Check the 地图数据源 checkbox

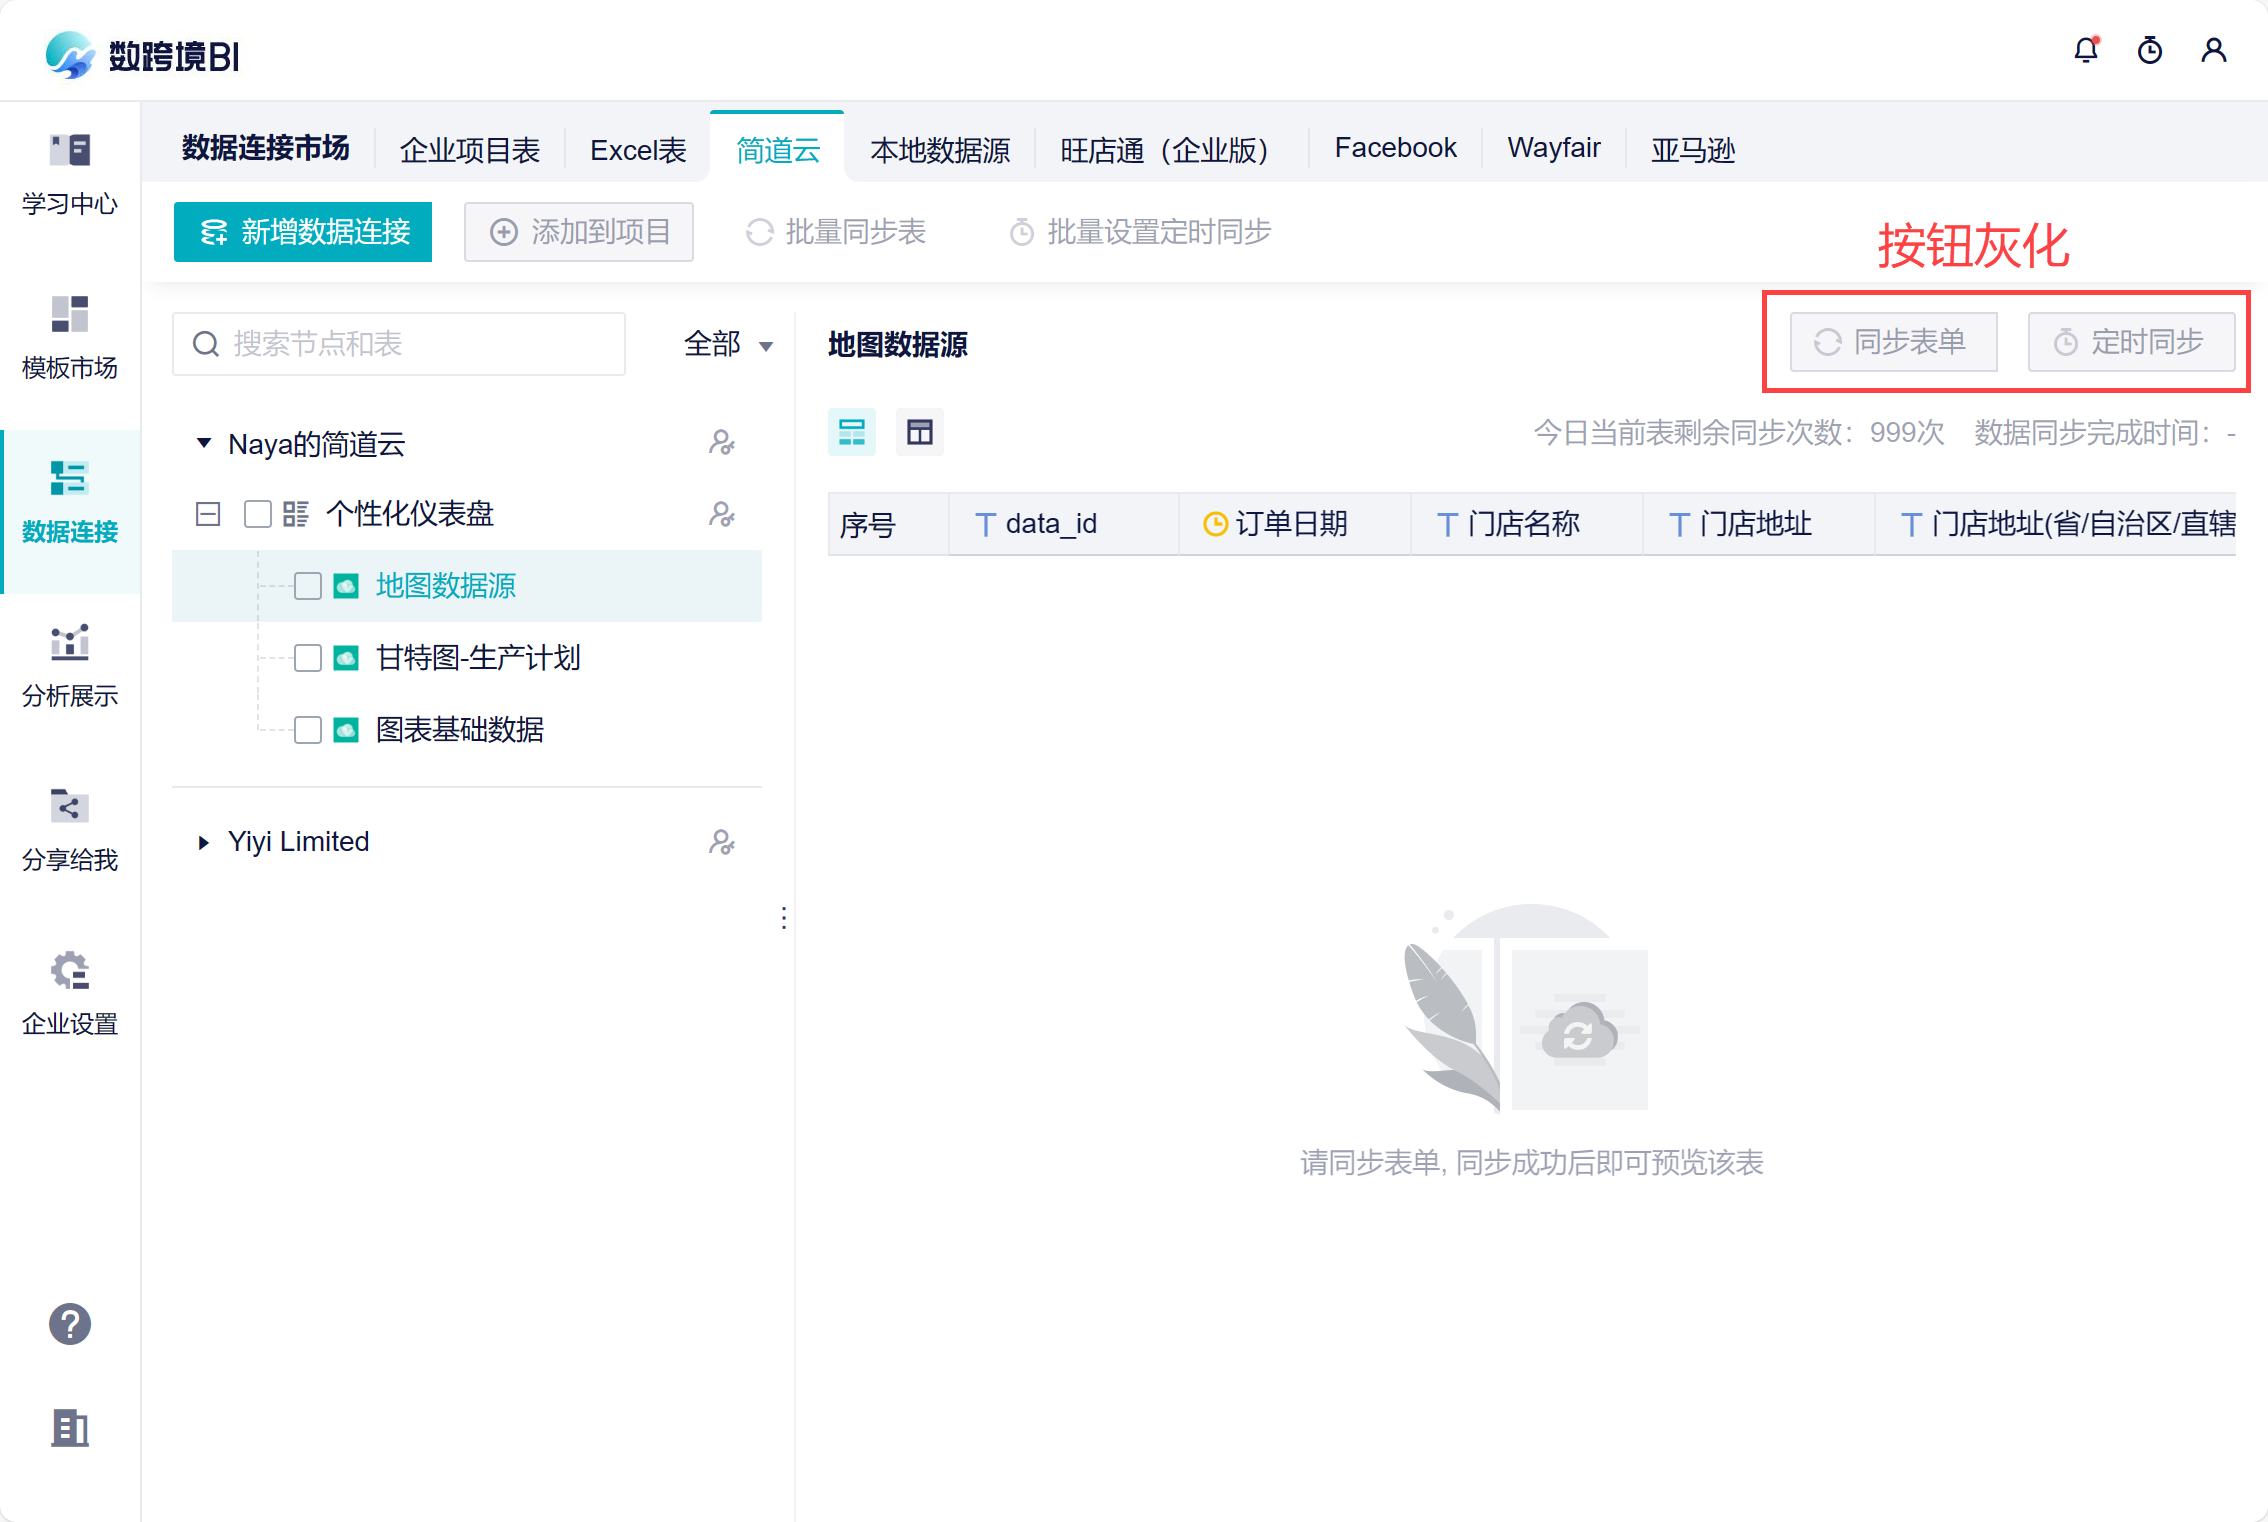tap(308, 586)
